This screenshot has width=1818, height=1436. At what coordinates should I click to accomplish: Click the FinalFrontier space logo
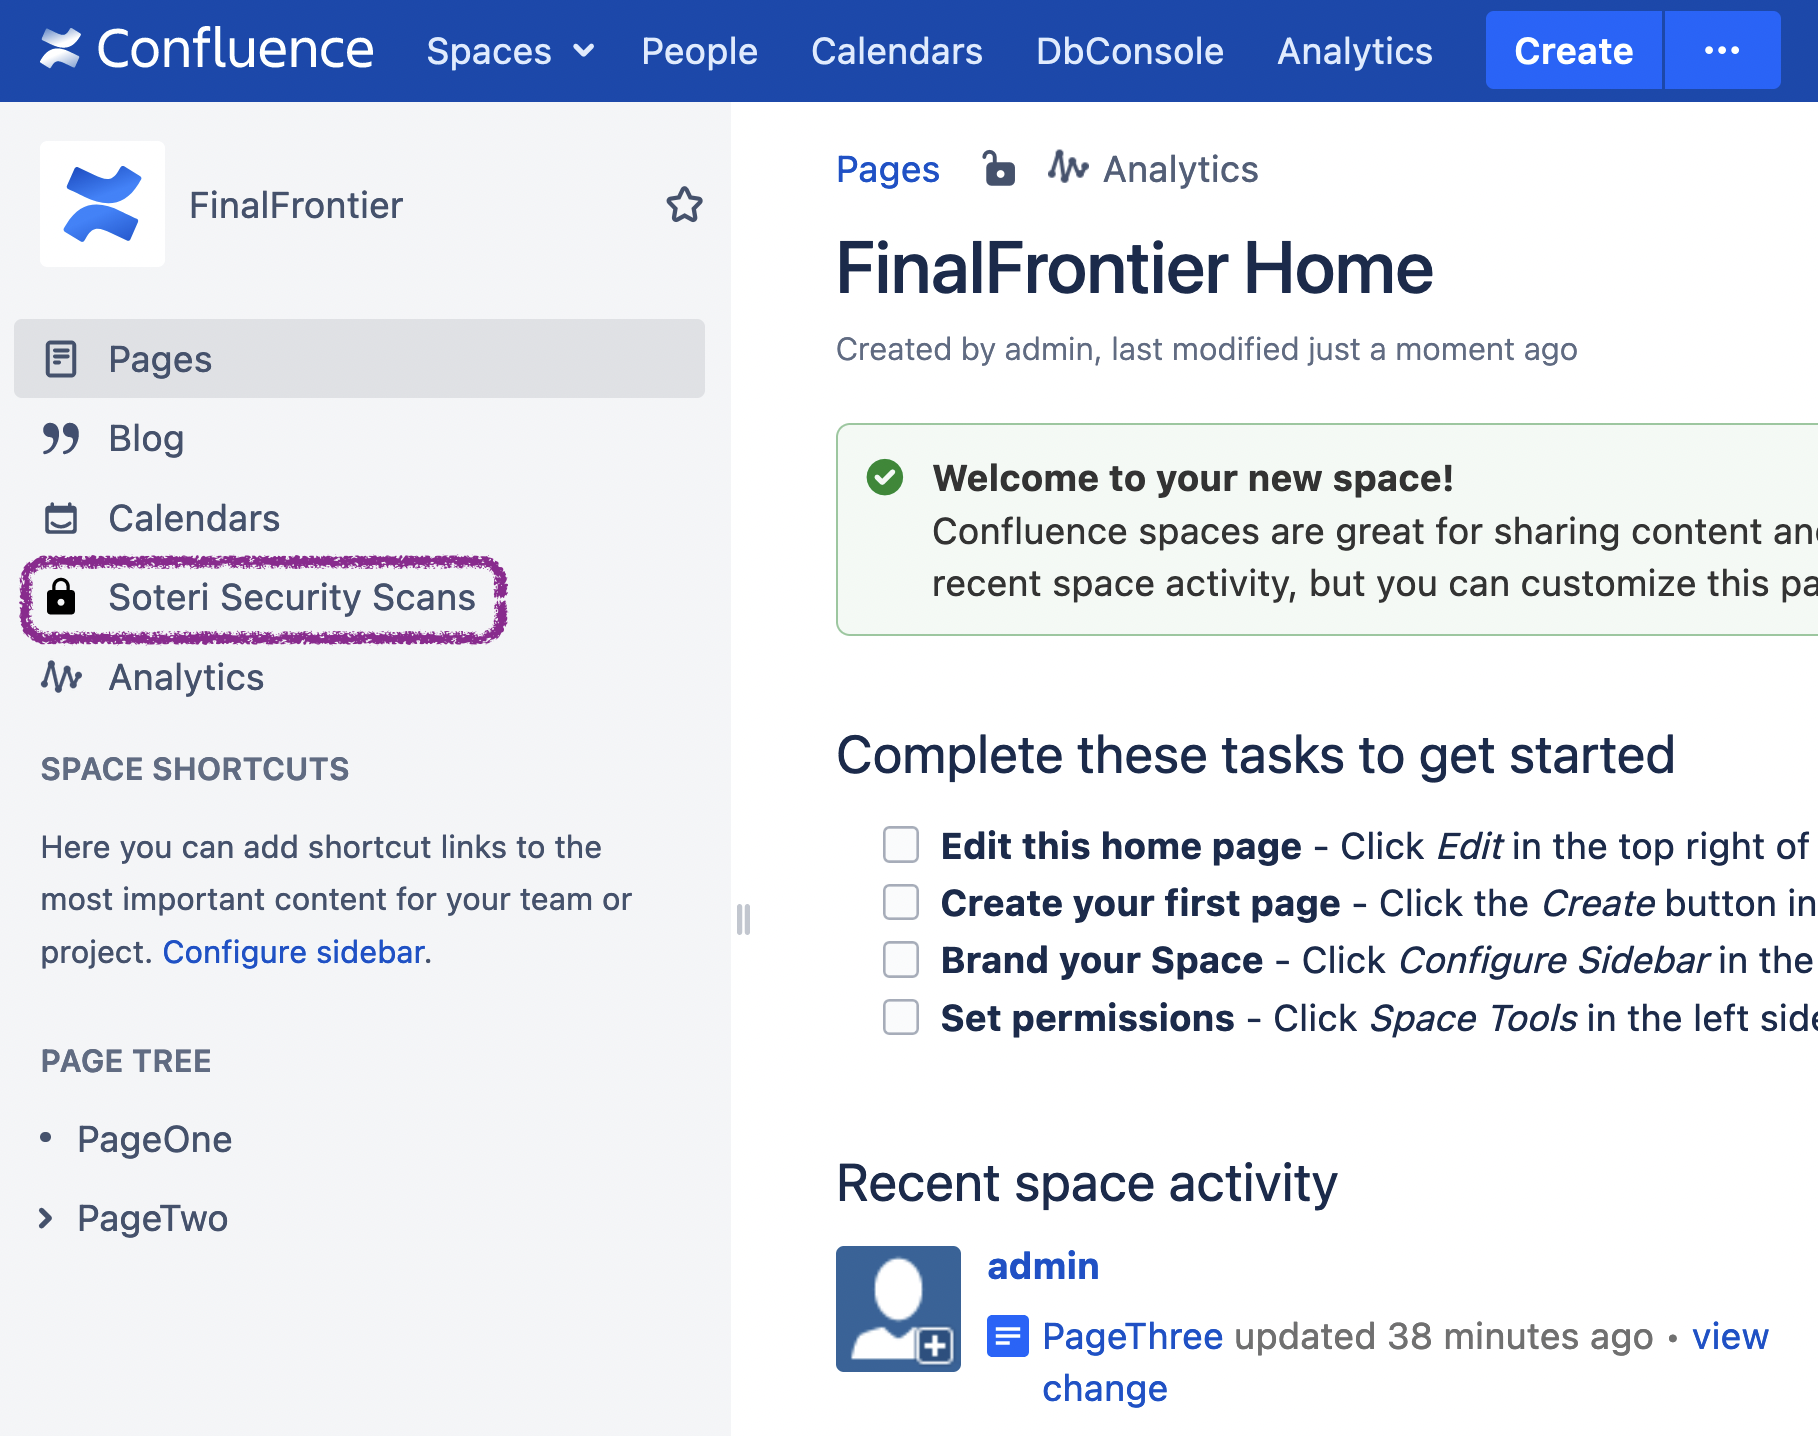102,204
